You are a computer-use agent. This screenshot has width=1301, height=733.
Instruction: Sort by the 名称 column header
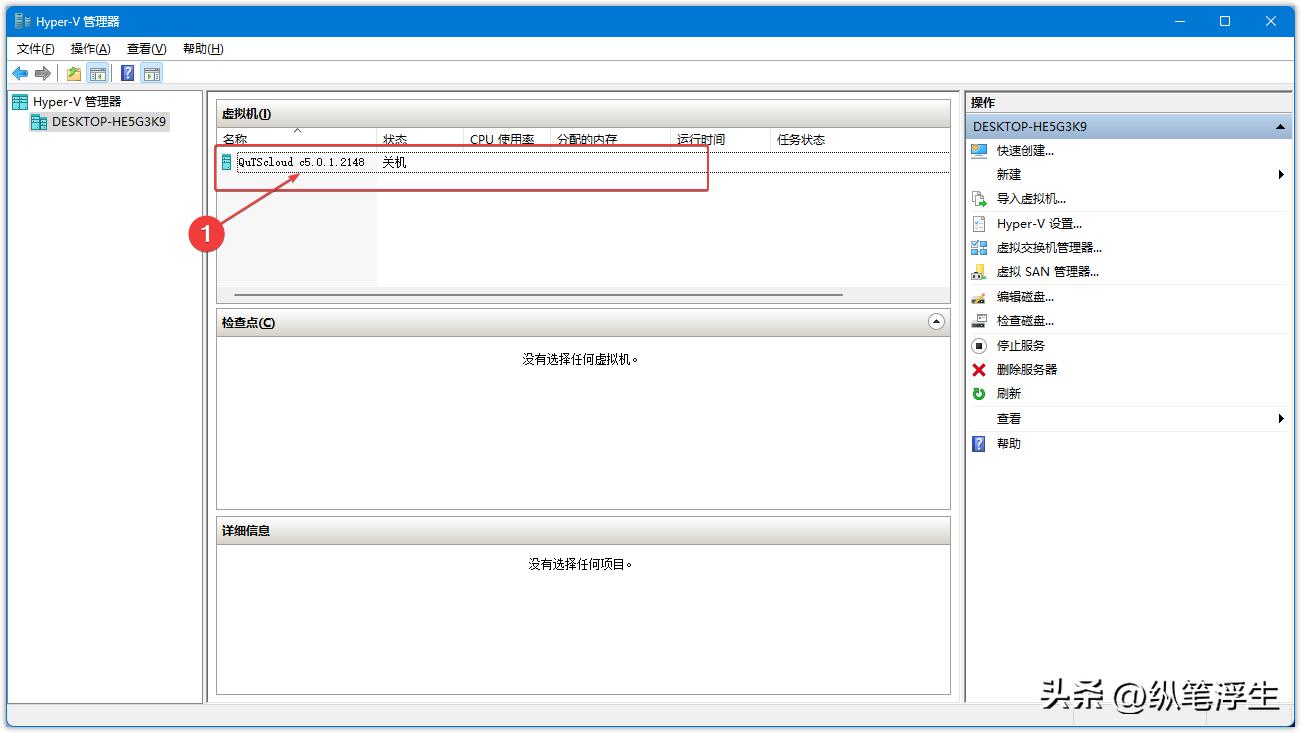[297, 139]
